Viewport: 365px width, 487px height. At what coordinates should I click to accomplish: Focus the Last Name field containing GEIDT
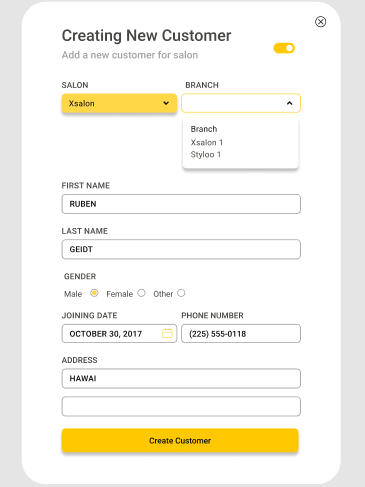(181, 249)
